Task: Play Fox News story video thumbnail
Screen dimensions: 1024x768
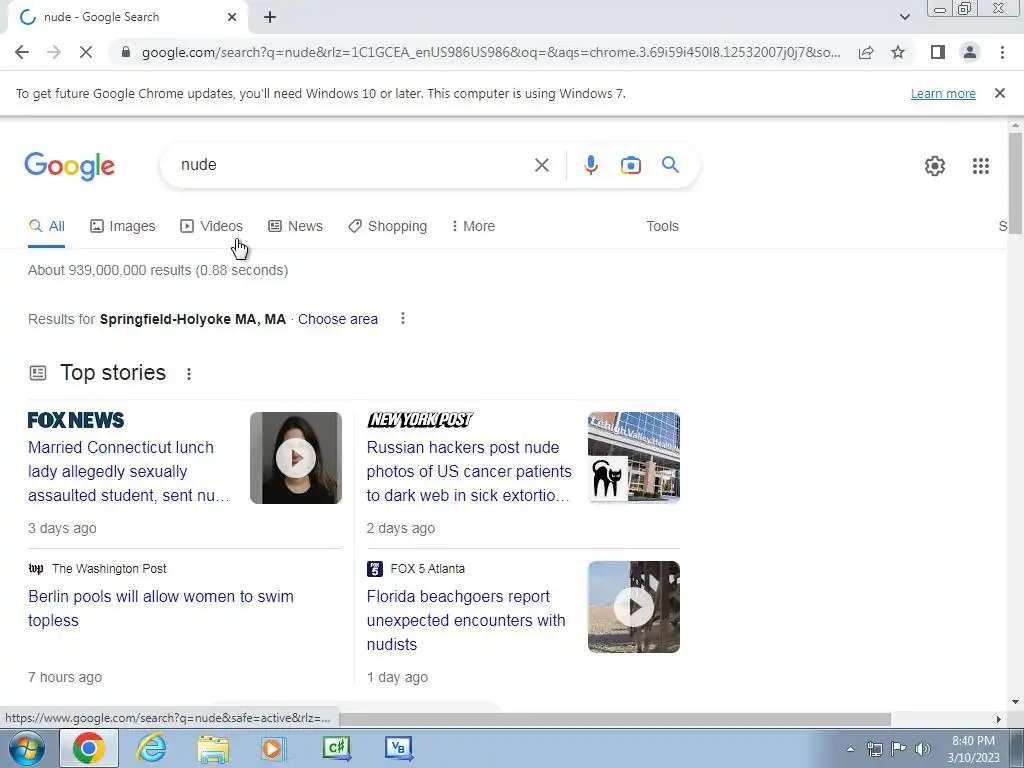Action: click(x=296, y=458)
